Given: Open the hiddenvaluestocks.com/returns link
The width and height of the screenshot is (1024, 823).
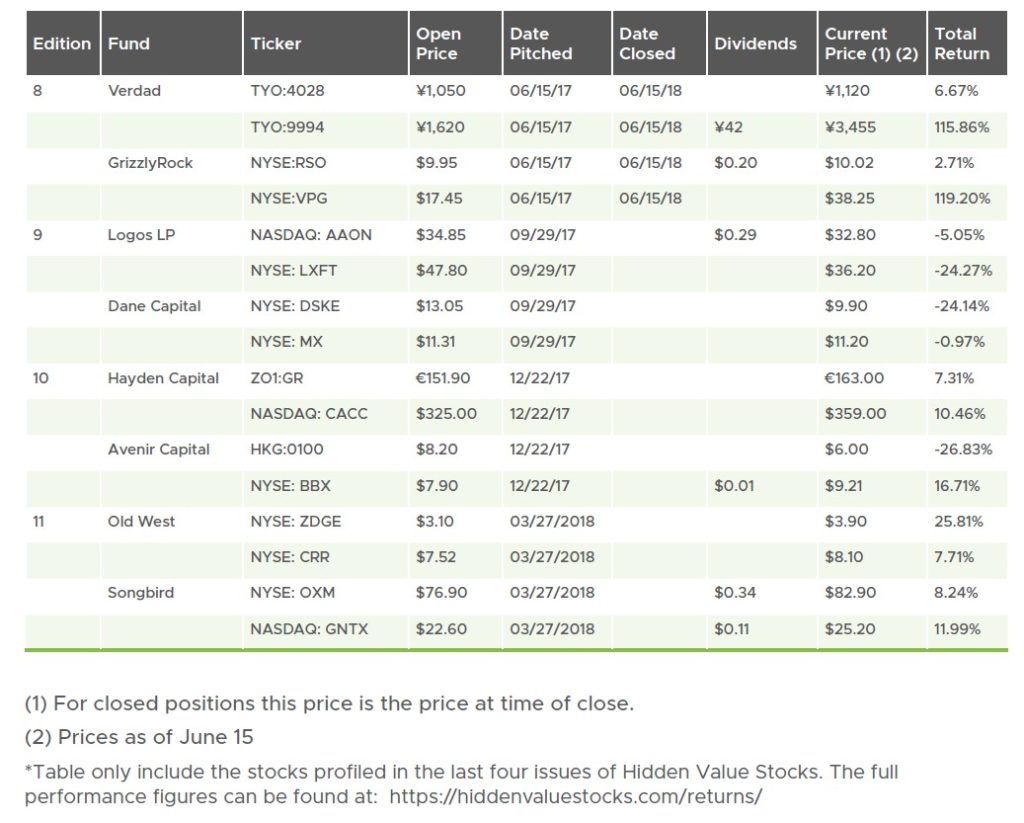Looking at the screenshot, I should 575,797.
